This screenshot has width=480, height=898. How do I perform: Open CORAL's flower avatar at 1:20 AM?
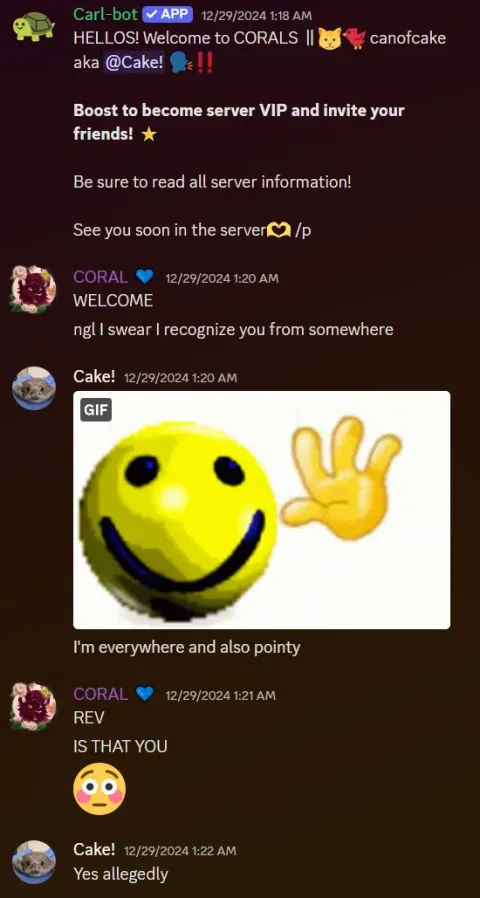[x=34, y=289]
